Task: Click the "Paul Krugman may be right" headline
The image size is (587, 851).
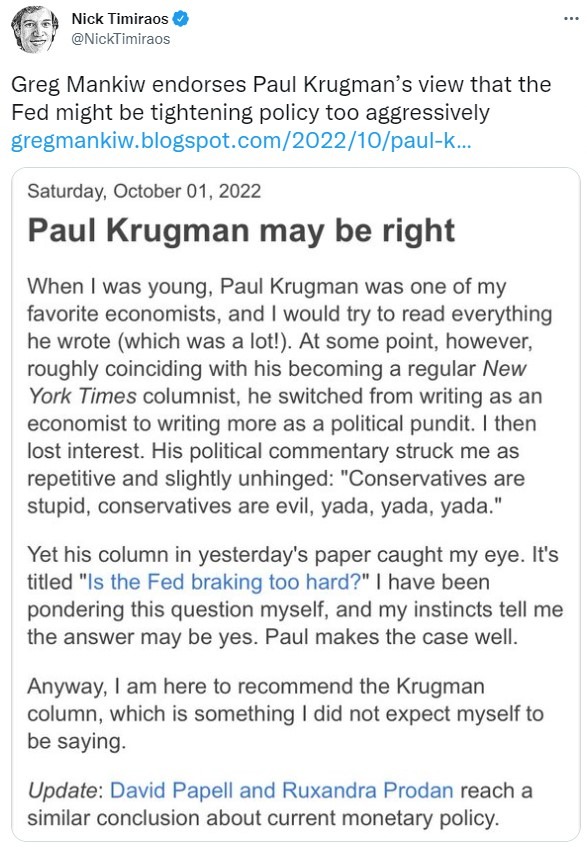Action: pos(241,231)
